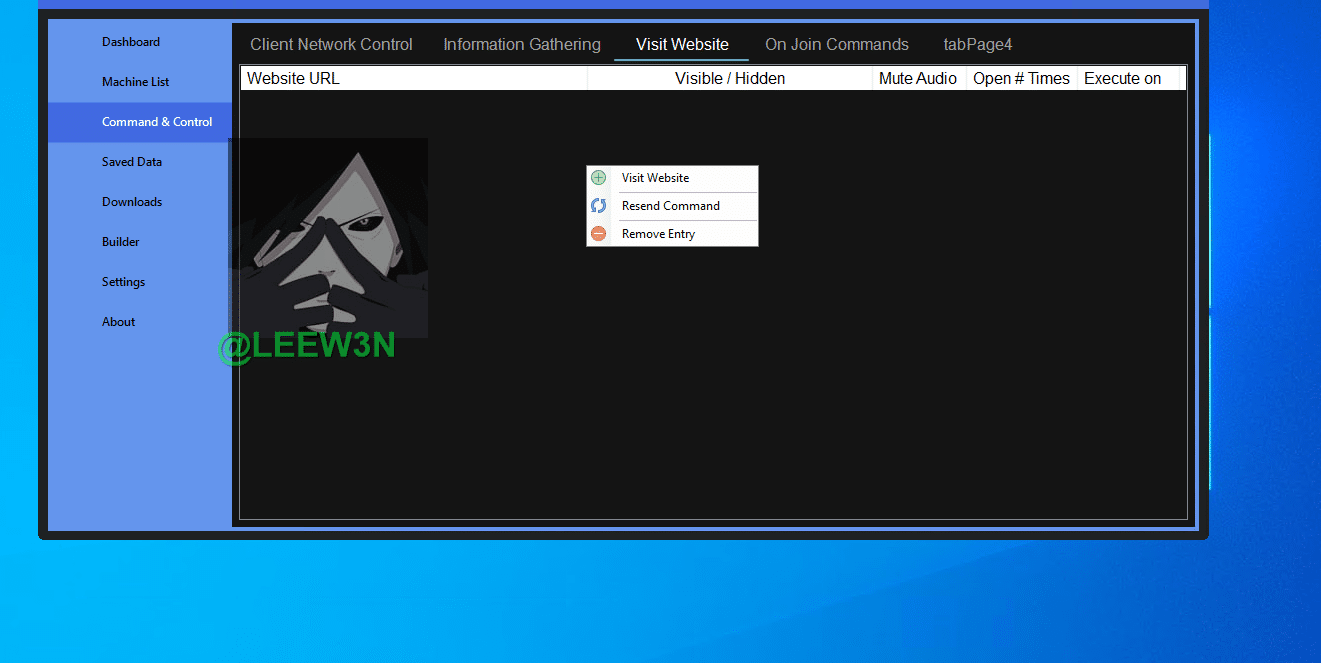The image size is (1321, 663).
Task: Open the Dashboard section in the sidebar
Action: click(131, 42)
